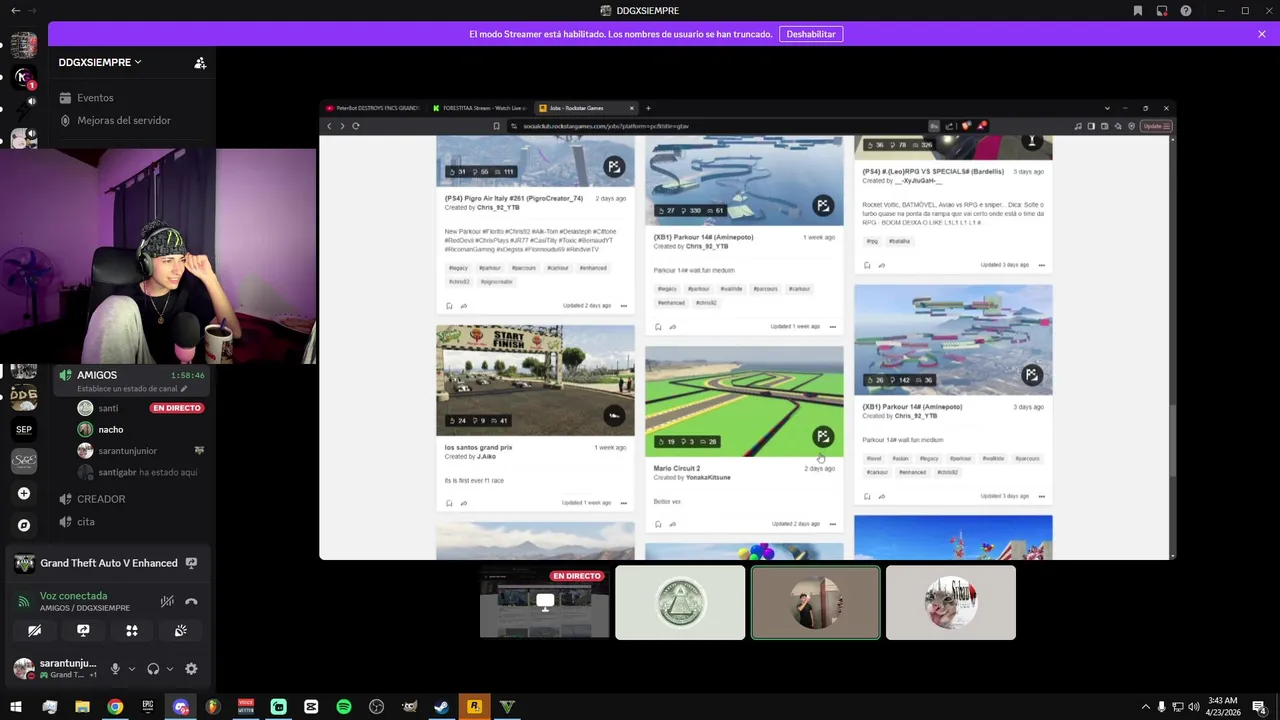Bookmark the Mario Circuit 2 job
Screen dimensions: 1280x720
pyautogui.click(x=658, y=524)
